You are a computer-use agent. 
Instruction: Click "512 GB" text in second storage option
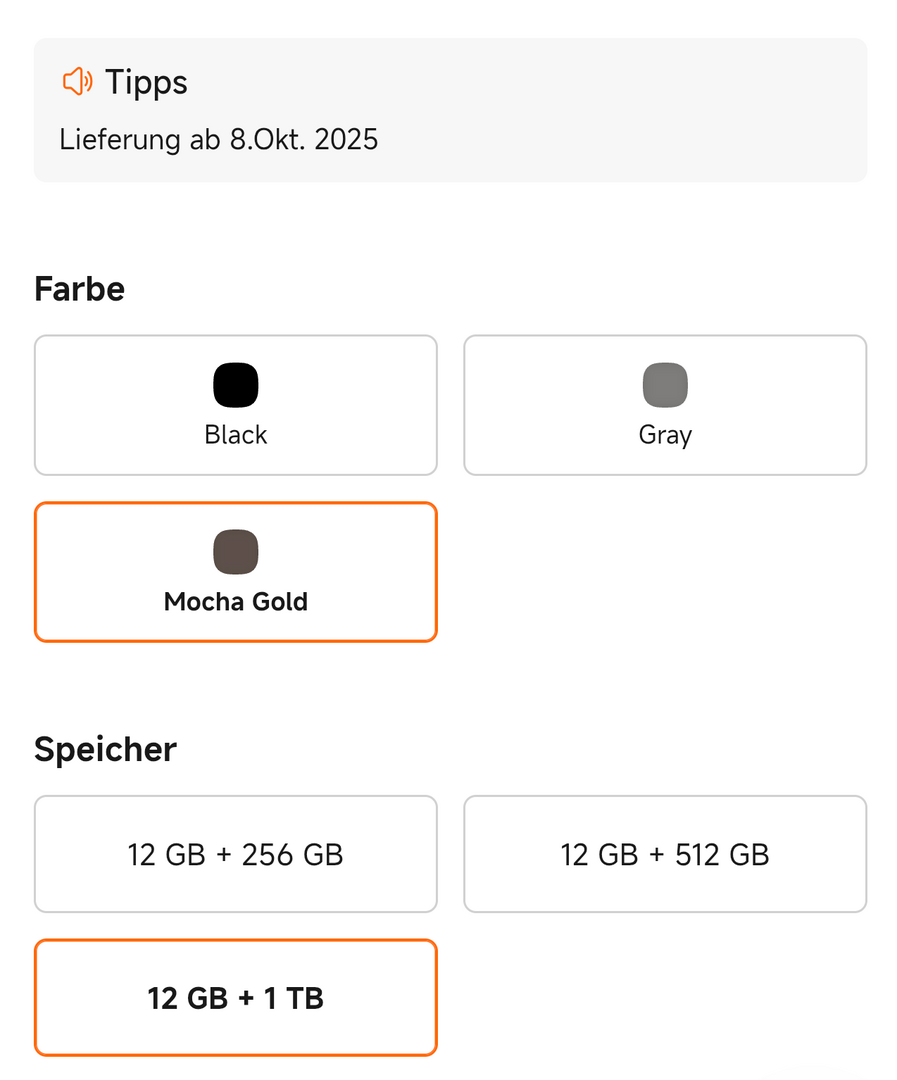[x=720, y=855]
